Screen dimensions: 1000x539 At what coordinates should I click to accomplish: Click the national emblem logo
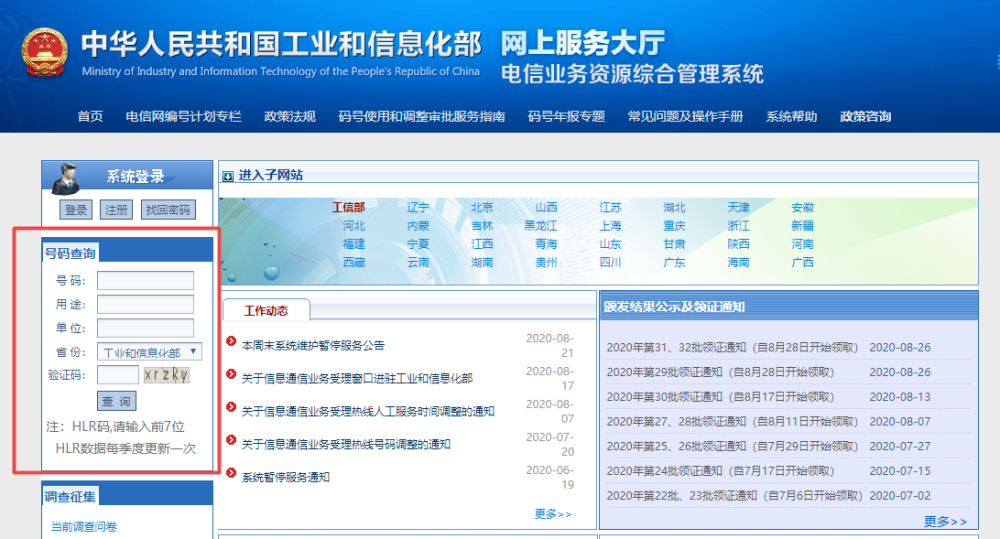(x=44, y=53)
